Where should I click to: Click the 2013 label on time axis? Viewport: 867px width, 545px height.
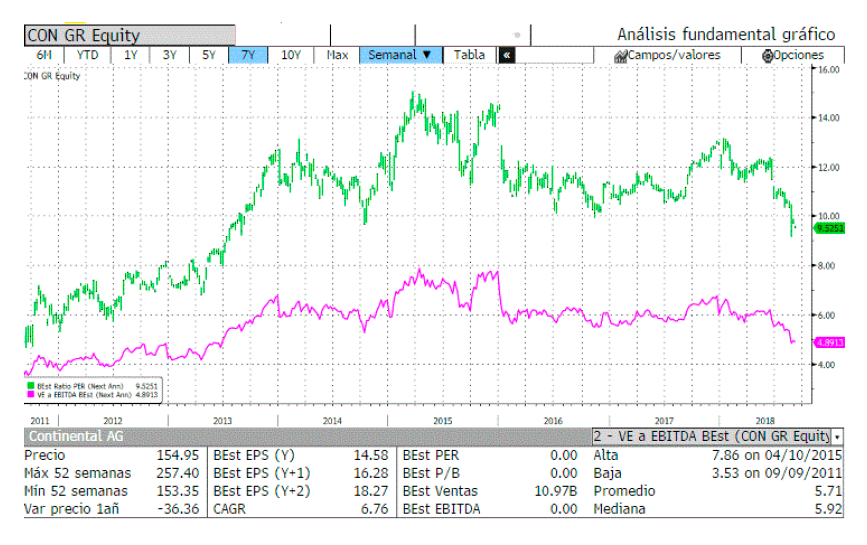tap(222, 421)
